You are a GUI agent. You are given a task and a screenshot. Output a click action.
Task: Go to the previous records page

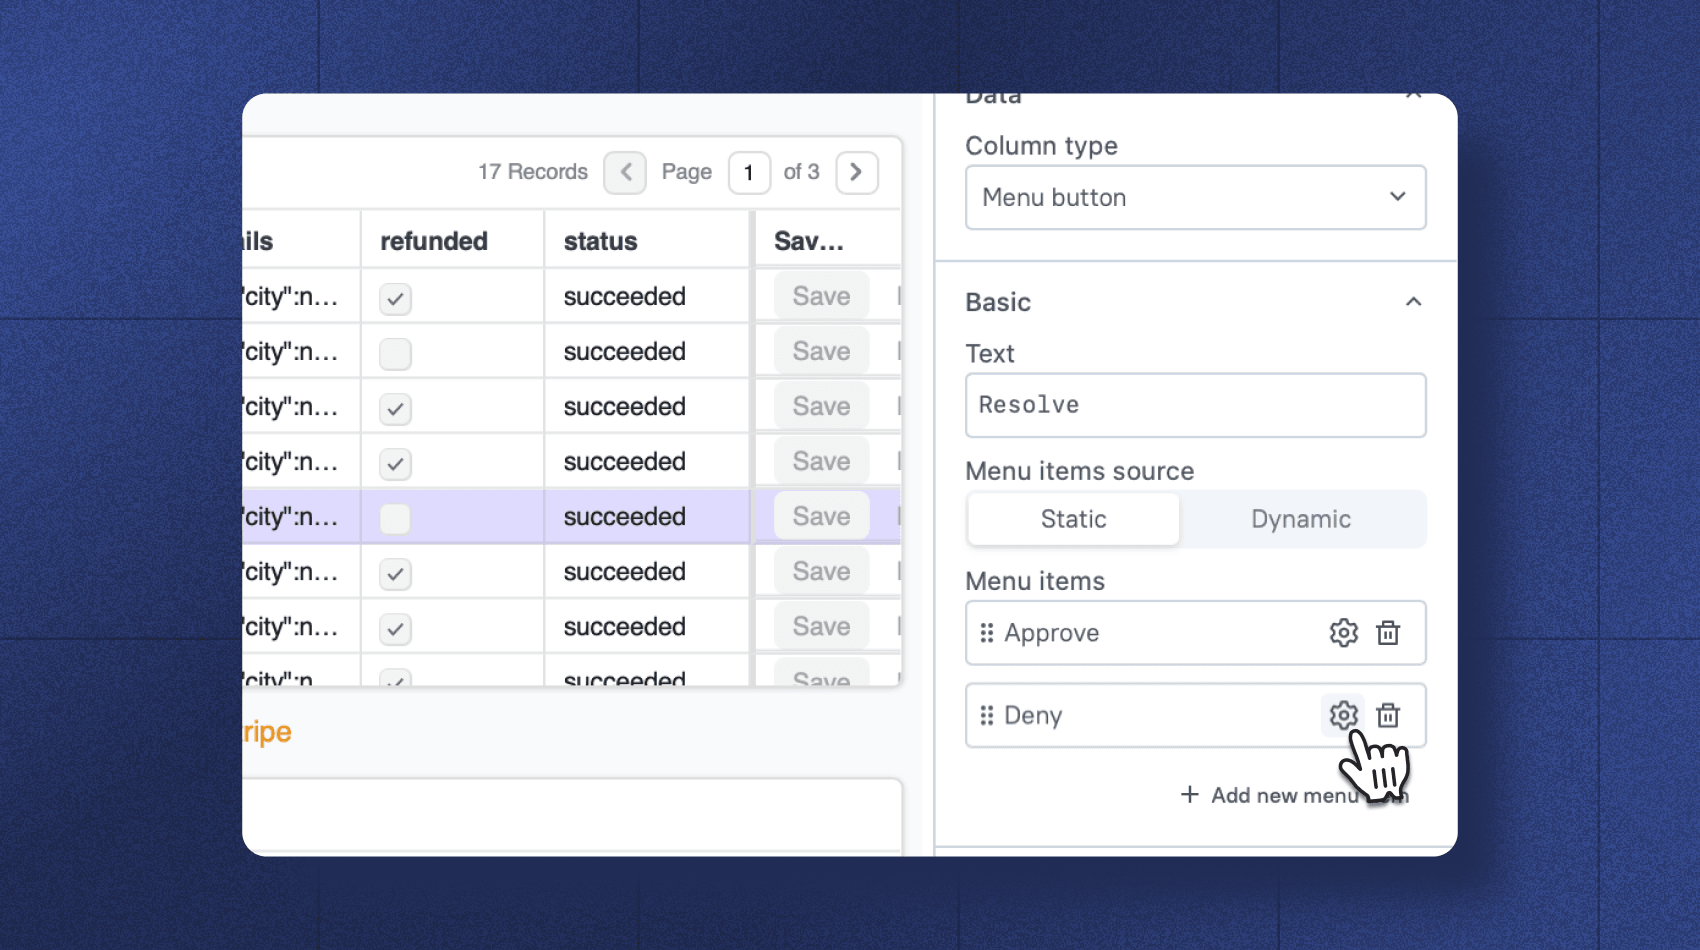624,172
